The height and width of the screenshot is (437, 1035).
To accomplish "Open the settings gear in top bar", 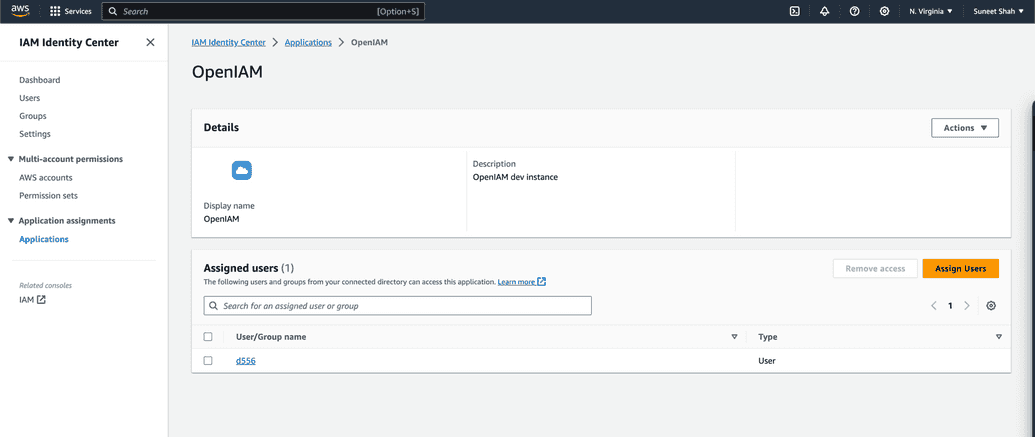I will (884, 11).
